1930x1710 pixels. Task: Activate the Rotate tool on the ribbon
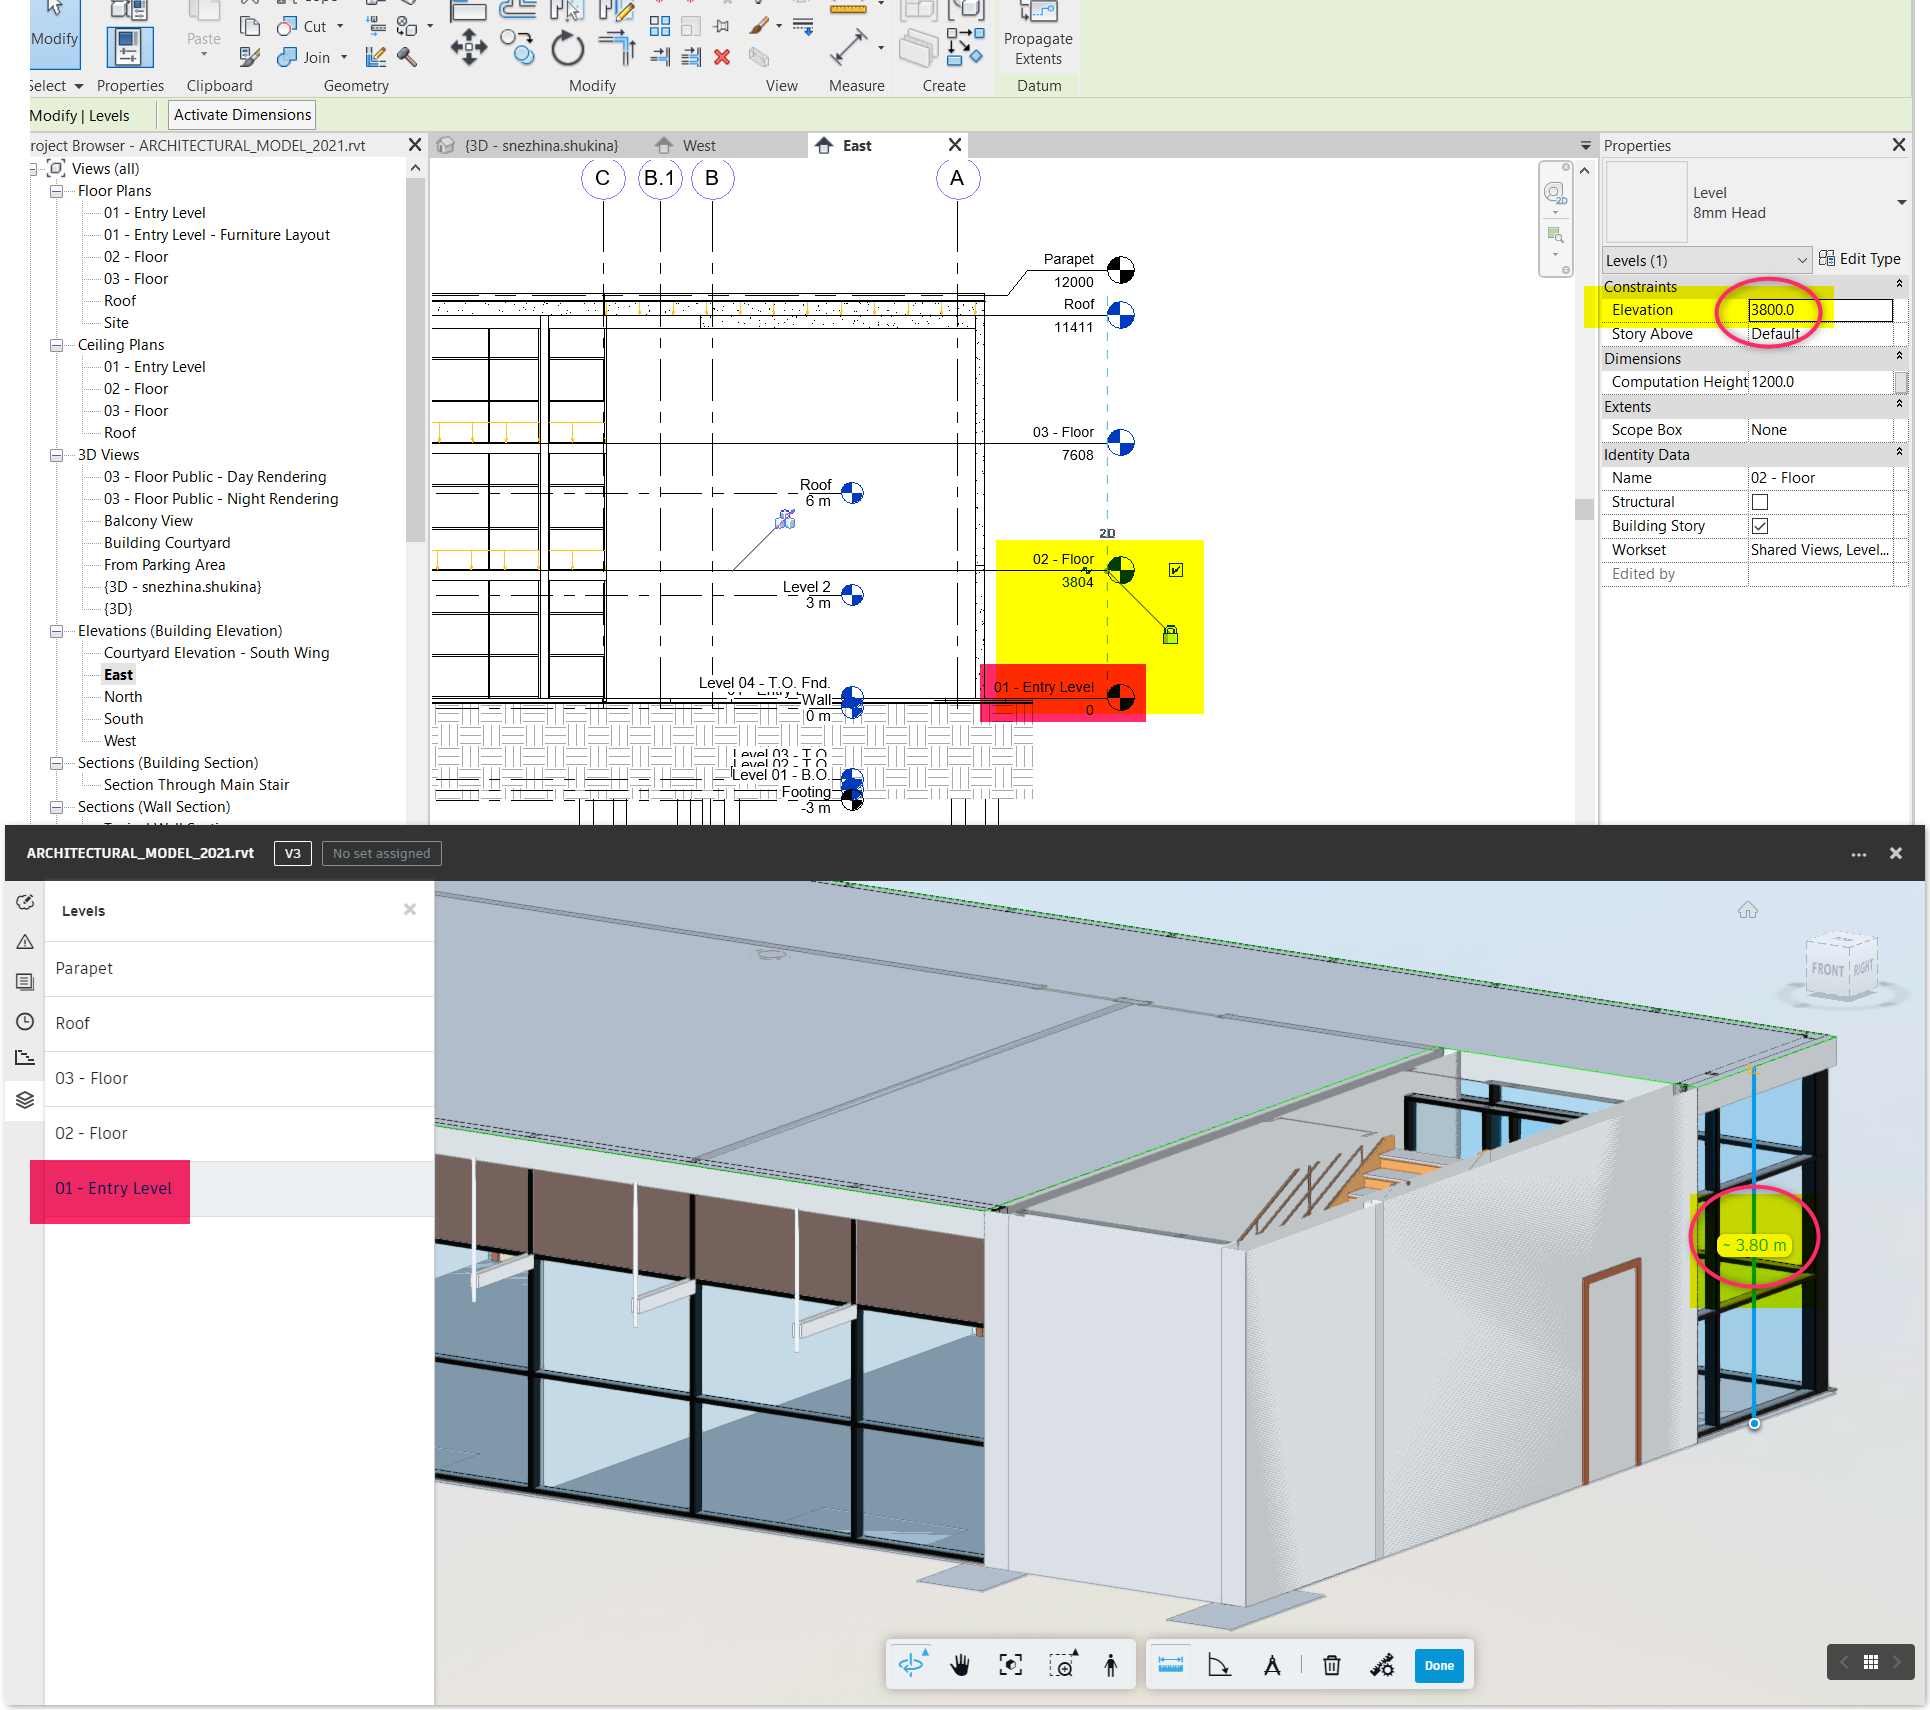coord(567,48)
